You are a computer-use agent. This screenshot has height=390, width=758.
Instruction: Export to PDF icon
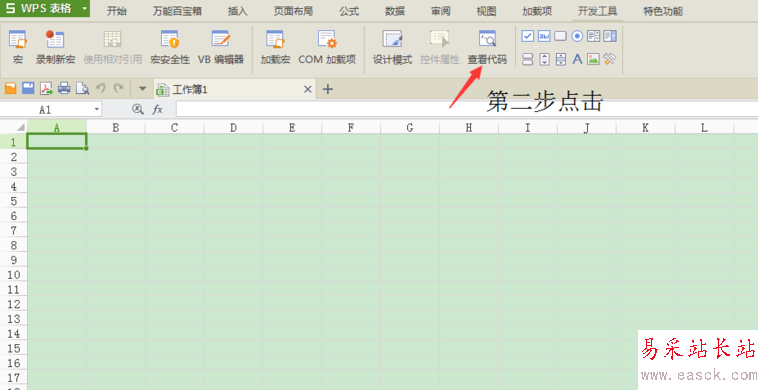46,88
